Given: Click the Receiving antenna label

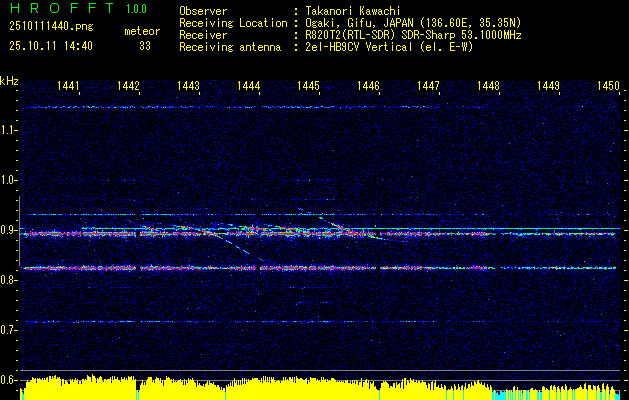Looking at the screenshot, I should coord(230,47).
